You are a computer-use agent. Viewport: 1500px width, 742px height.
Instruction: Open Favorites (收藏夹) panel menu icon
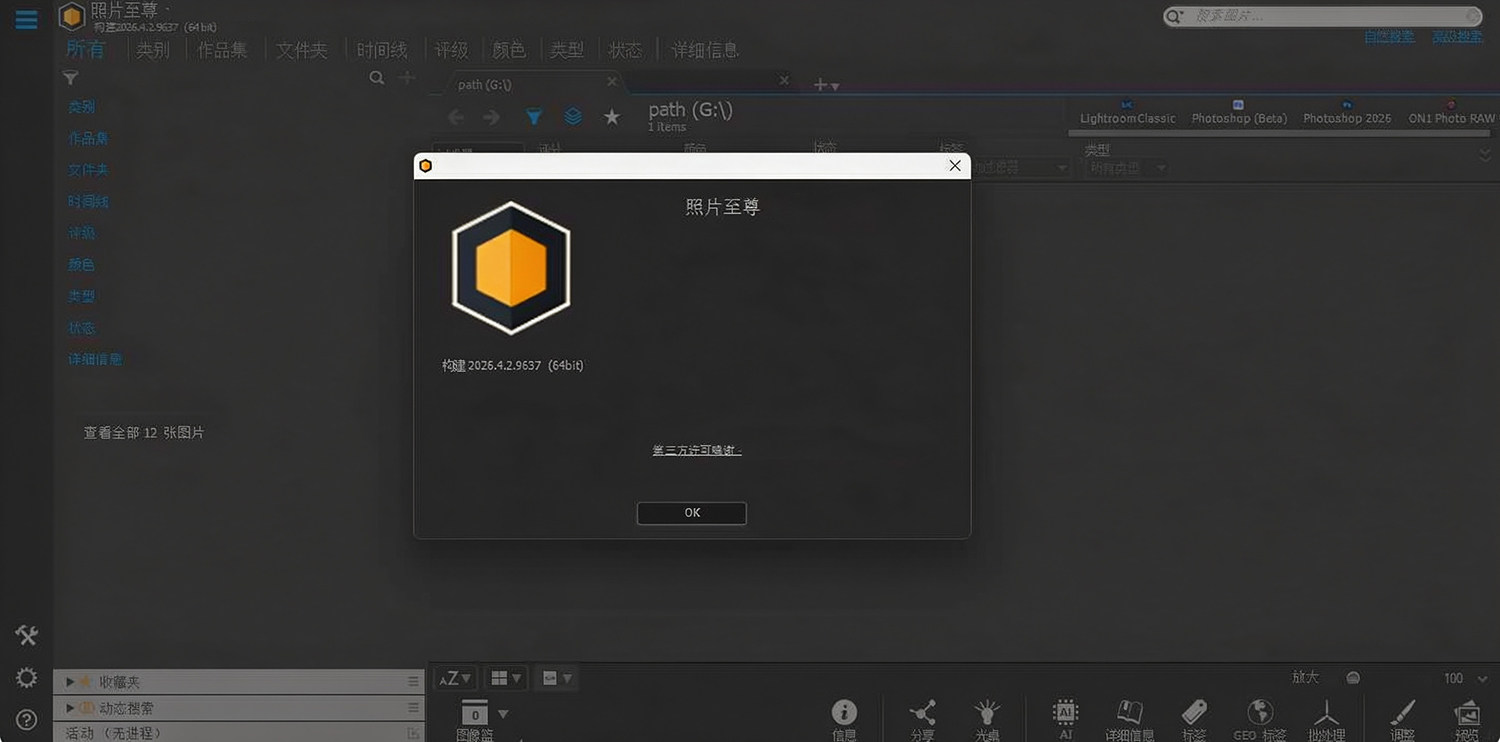pyautogui.click(x=413, y=681)
